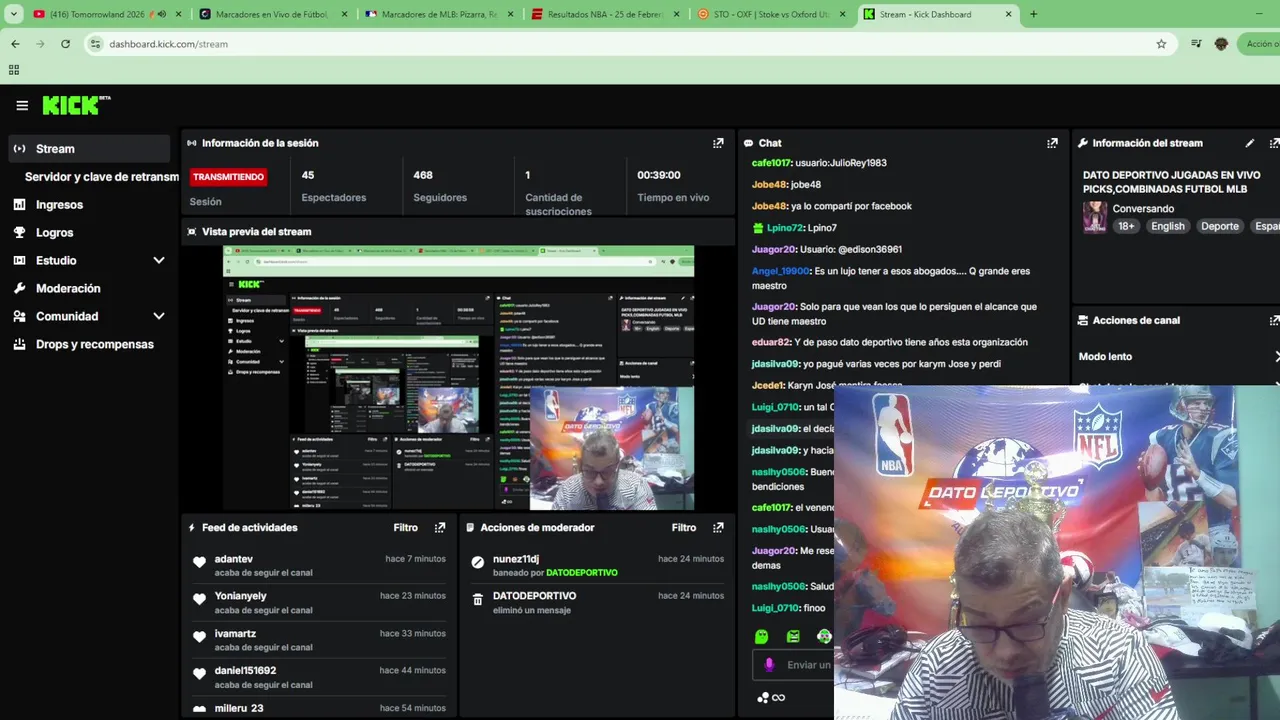The height and width of the screenshot is (720, 1280).
Task: Pop out Acciones de moderador panel
Action: [x=718, y=528]
